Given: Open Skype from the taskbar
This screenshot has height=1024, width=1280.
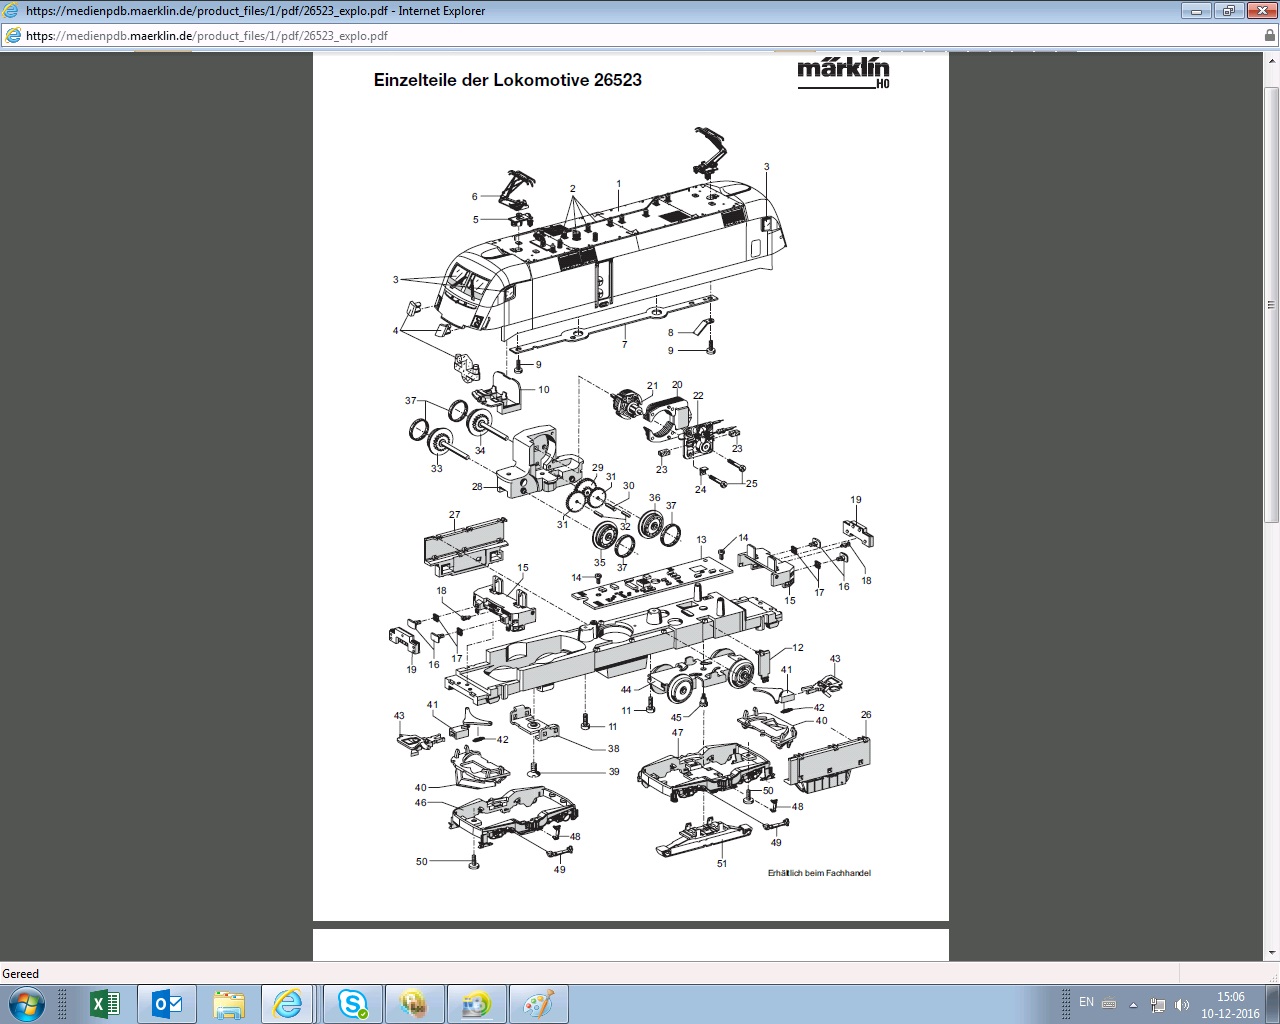Looking at the screenshot, I should pos(352,1004).
